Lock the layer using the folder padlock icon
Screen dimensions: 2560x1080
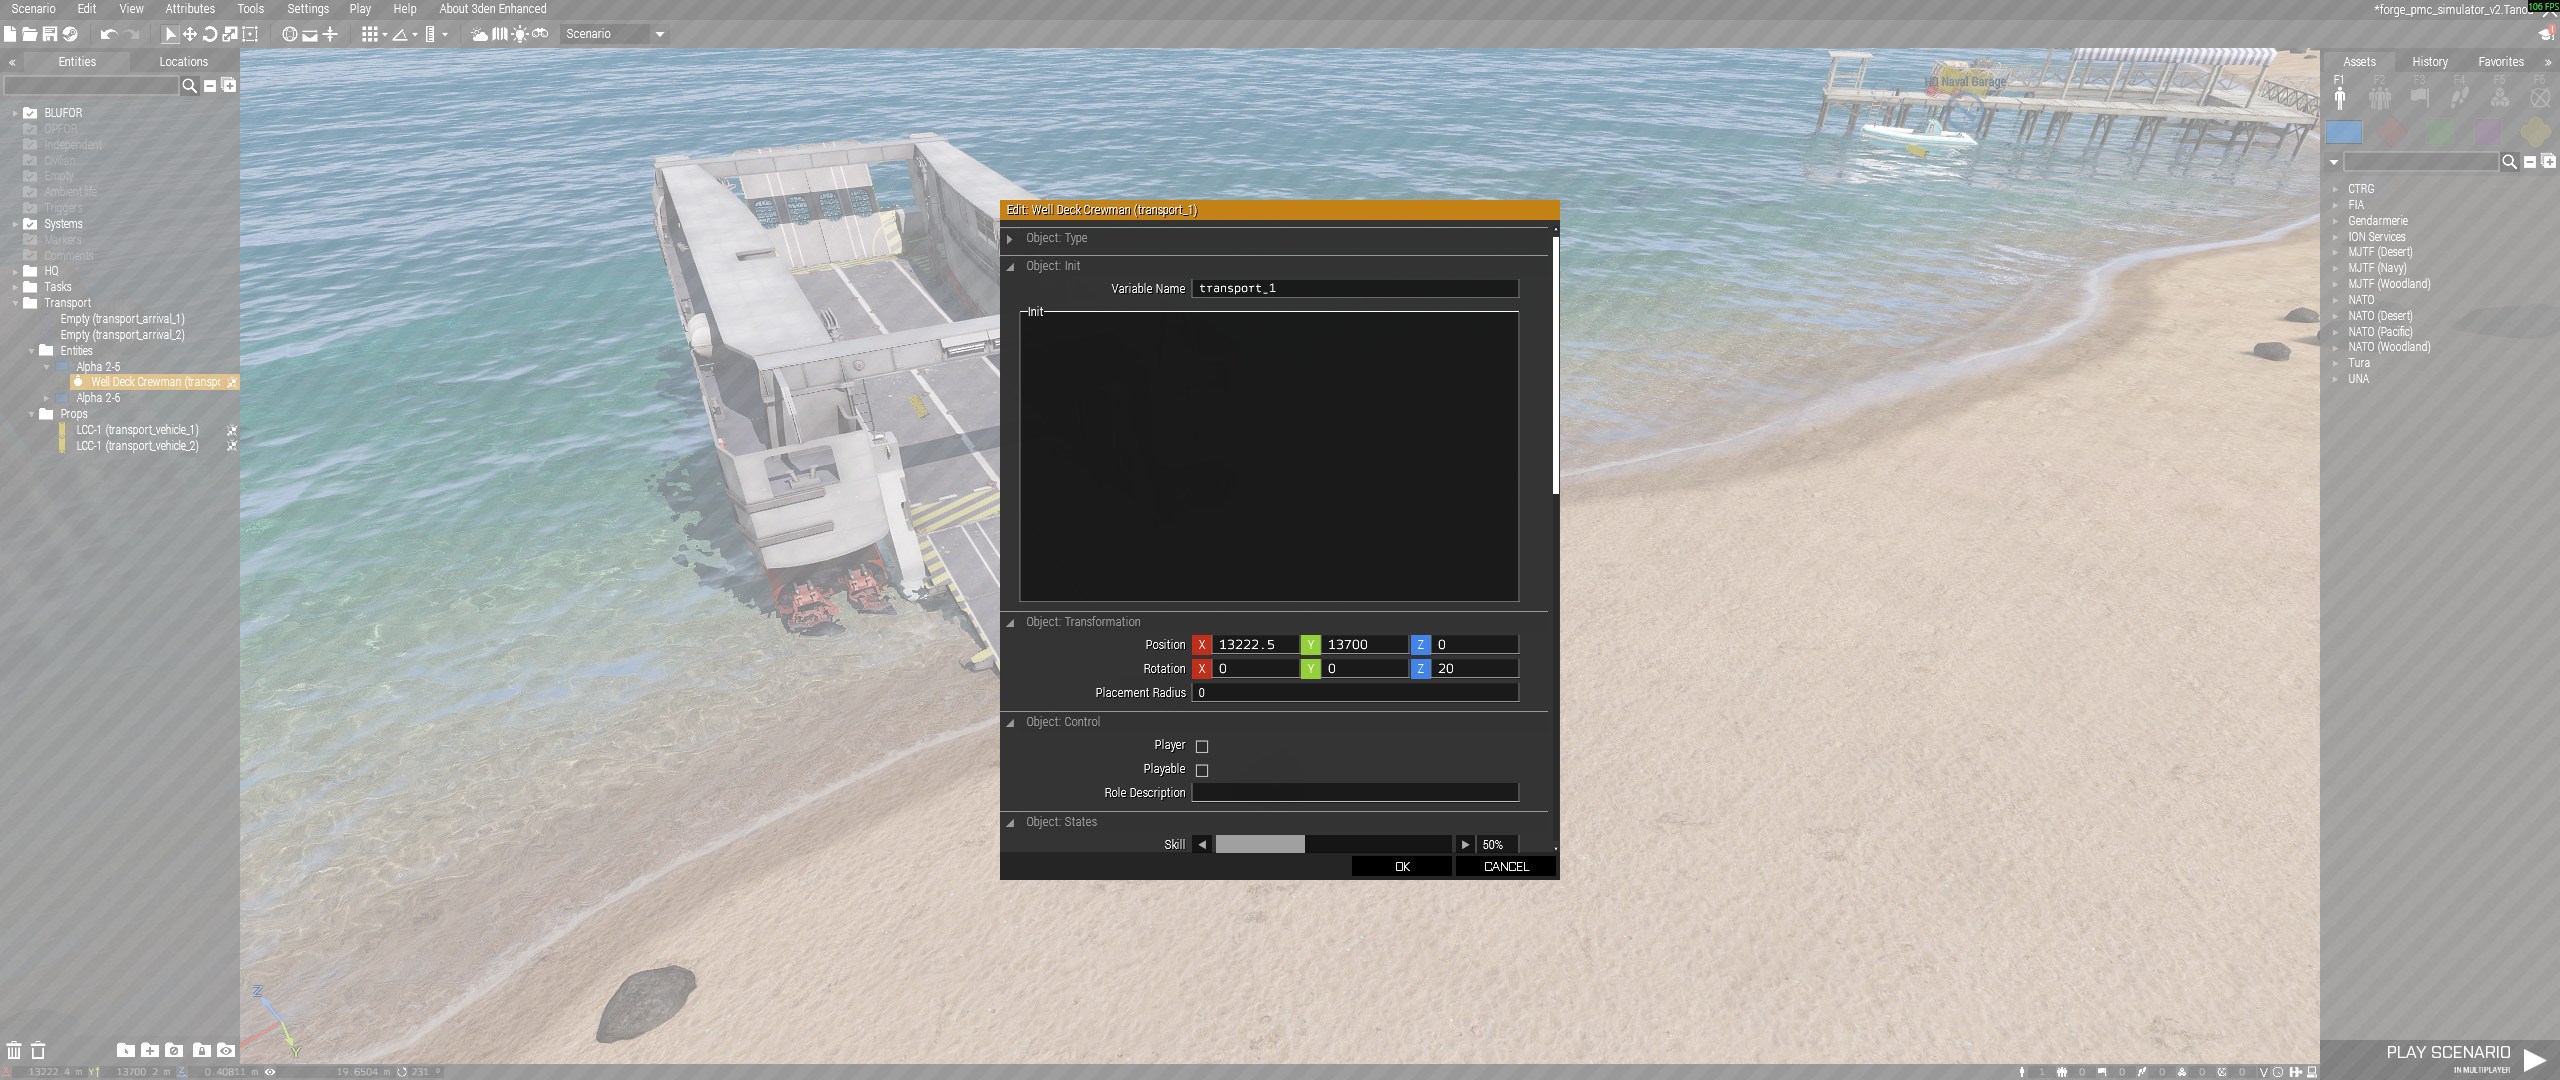pyautogui.click(x=202, y=1049)
